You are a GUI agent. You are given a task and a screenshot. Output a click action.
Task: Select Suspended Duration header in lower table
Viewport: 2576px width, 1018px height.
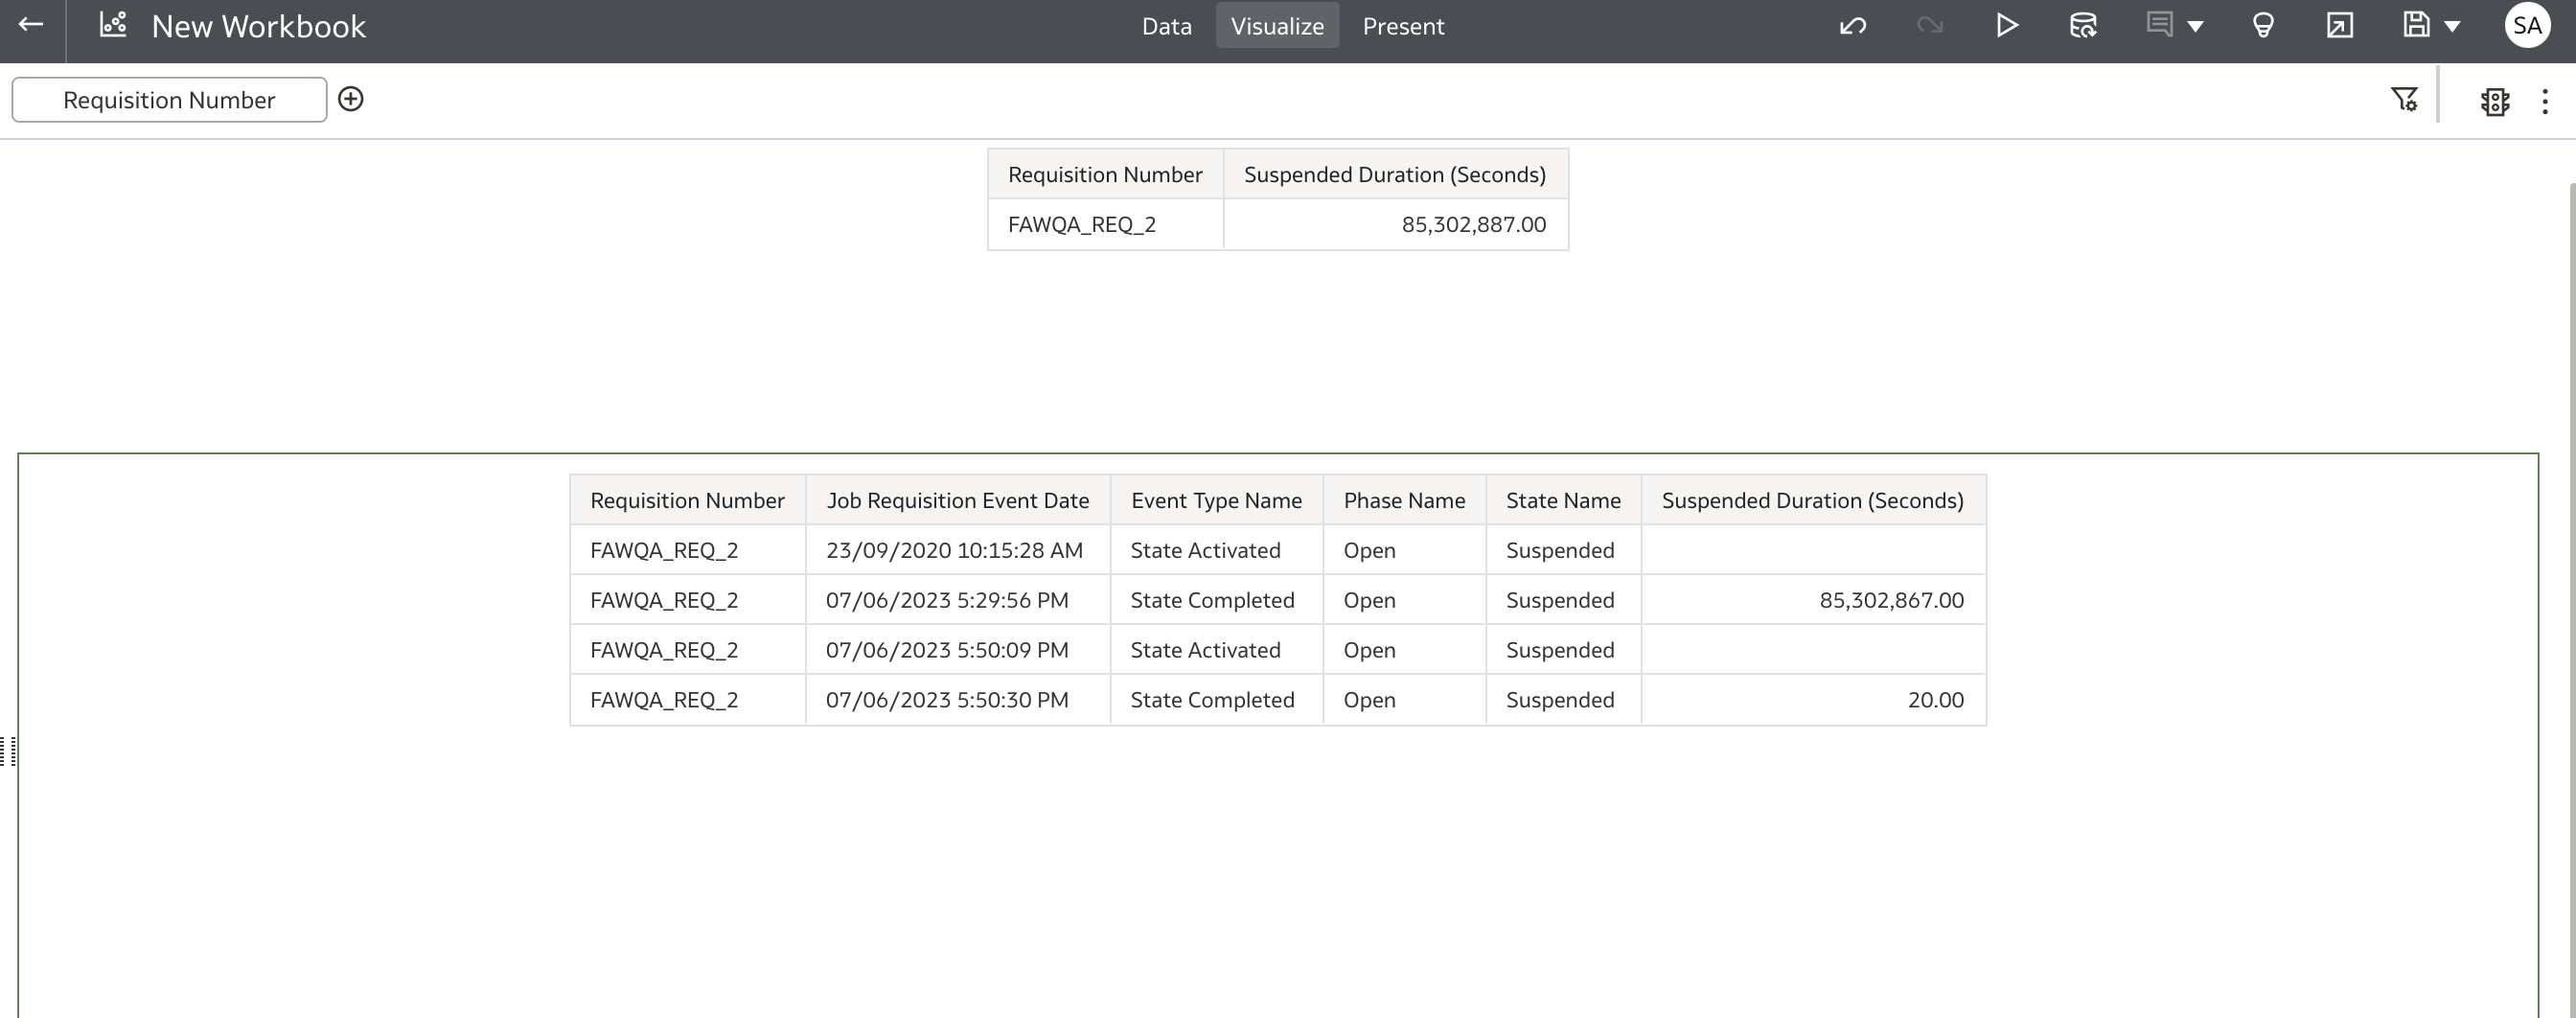pos(1812,500)
